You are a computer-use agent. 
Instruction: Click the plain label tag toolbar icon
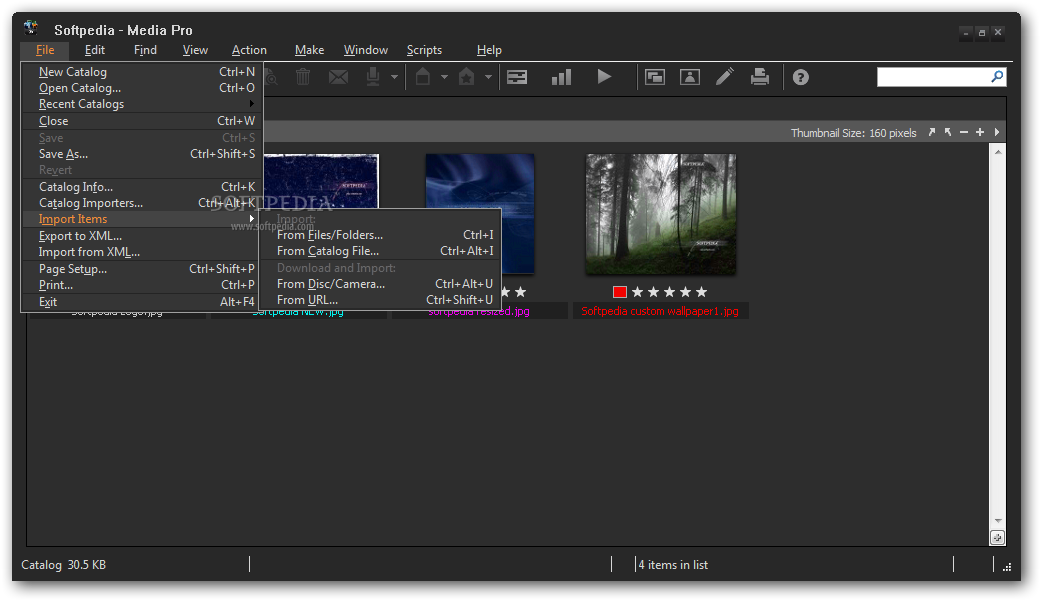(423, 77)
